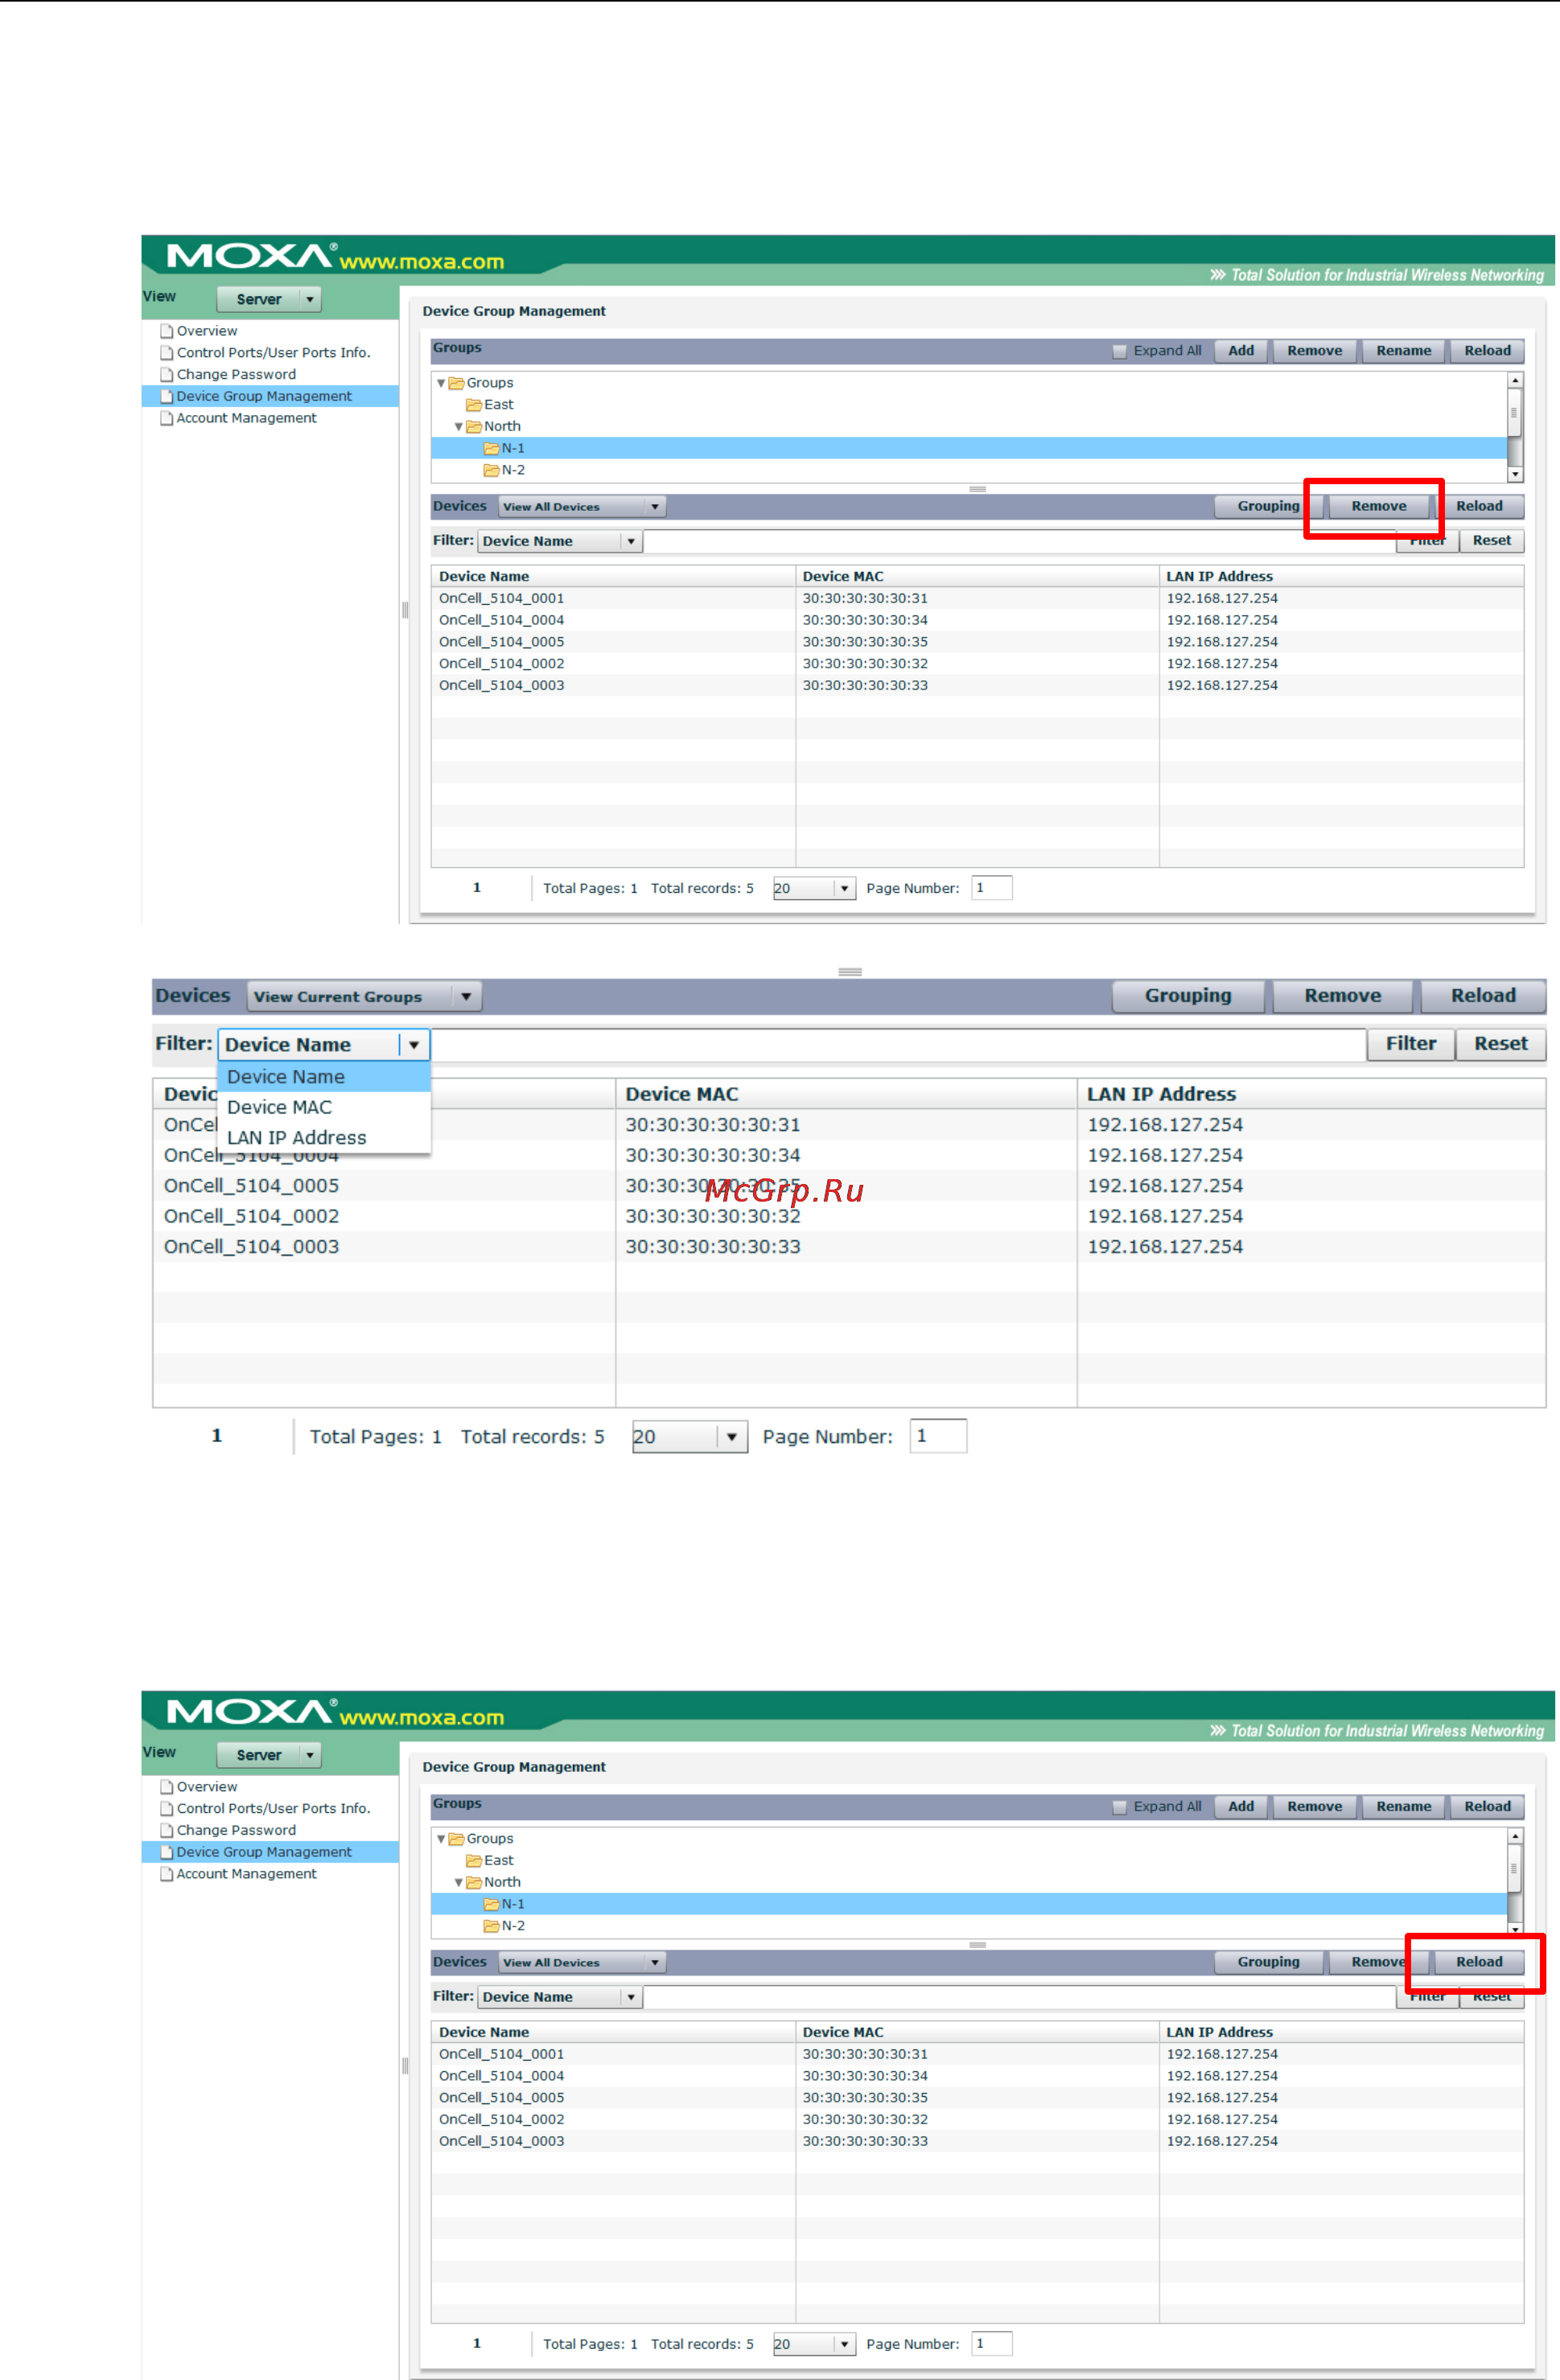Open www.moxa.com link in upper banner
The height and width of the screenshot is (2380, 1560).
(x=421, y=262)
